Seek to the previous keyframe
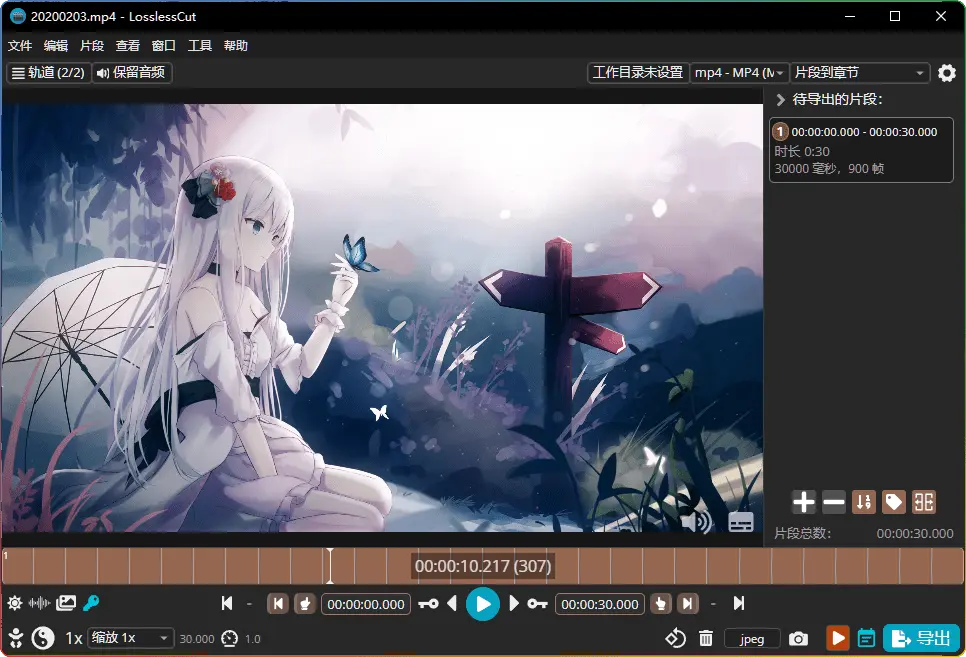966x657 pixels. coord(428,603)
